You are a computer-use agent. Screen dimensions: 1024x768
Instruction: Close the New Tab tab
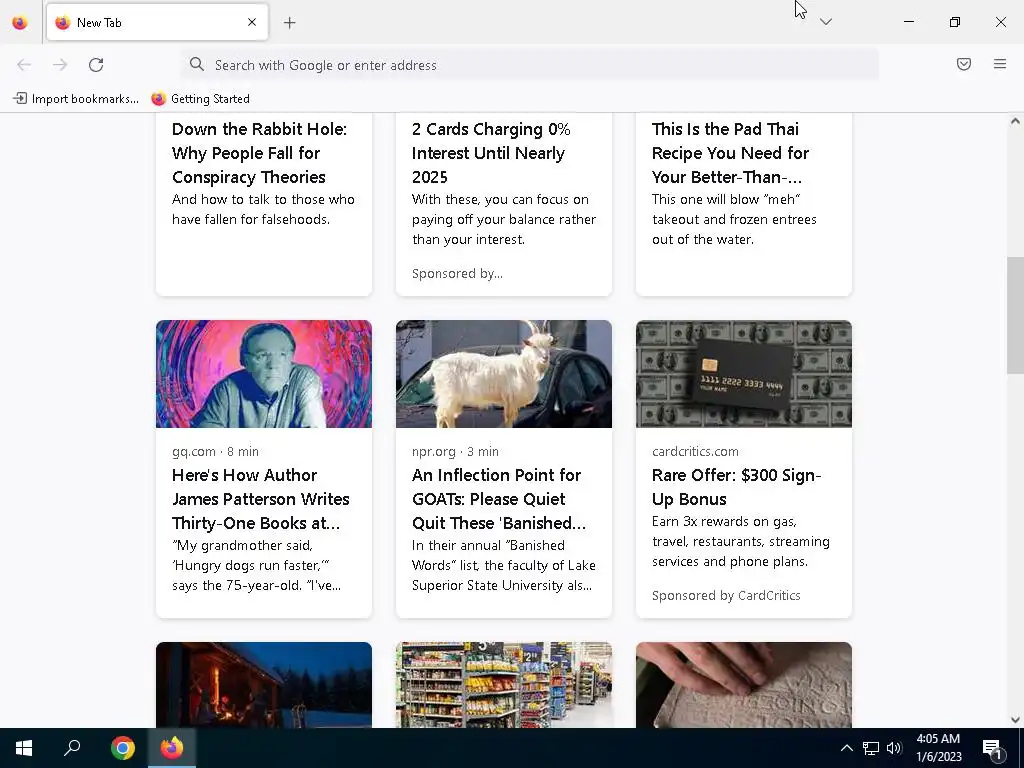click(252, 22)
